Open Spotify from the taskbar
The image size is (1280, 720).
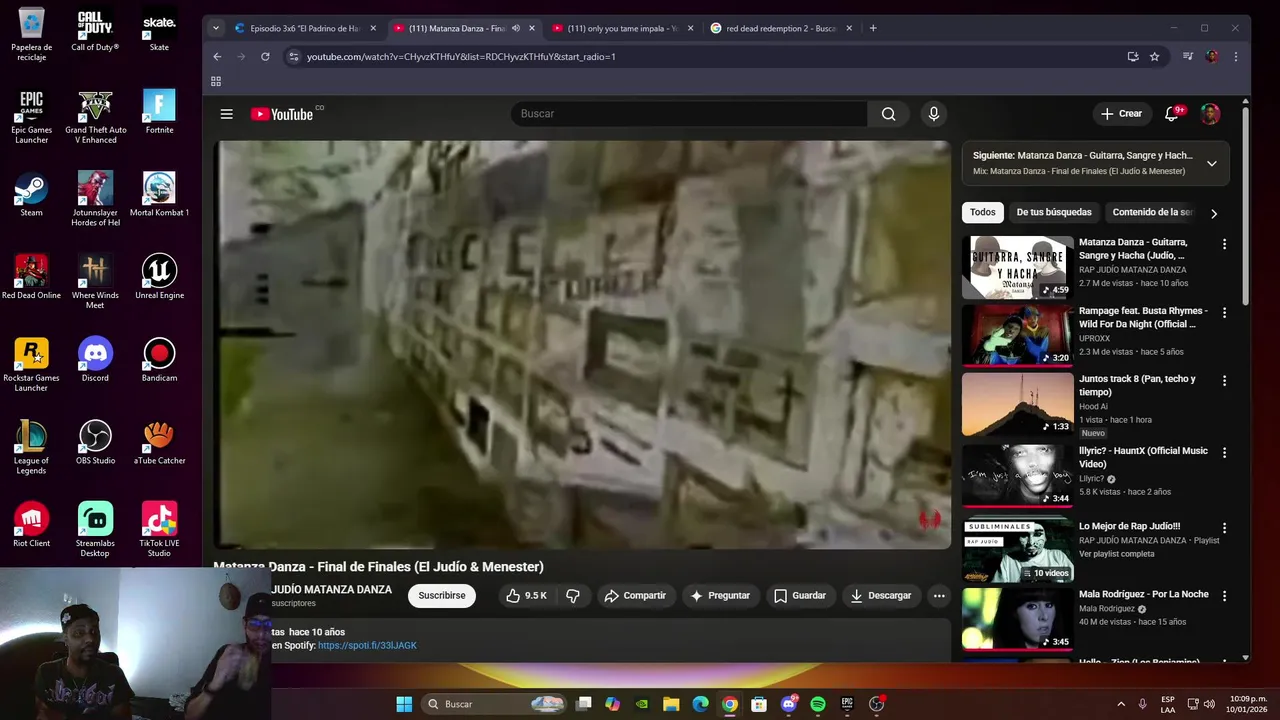pos(818,704)
